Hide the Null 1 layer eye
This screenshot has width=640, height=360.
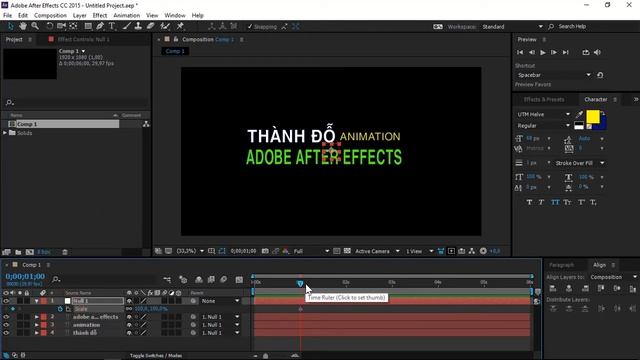tap(6, 301)
